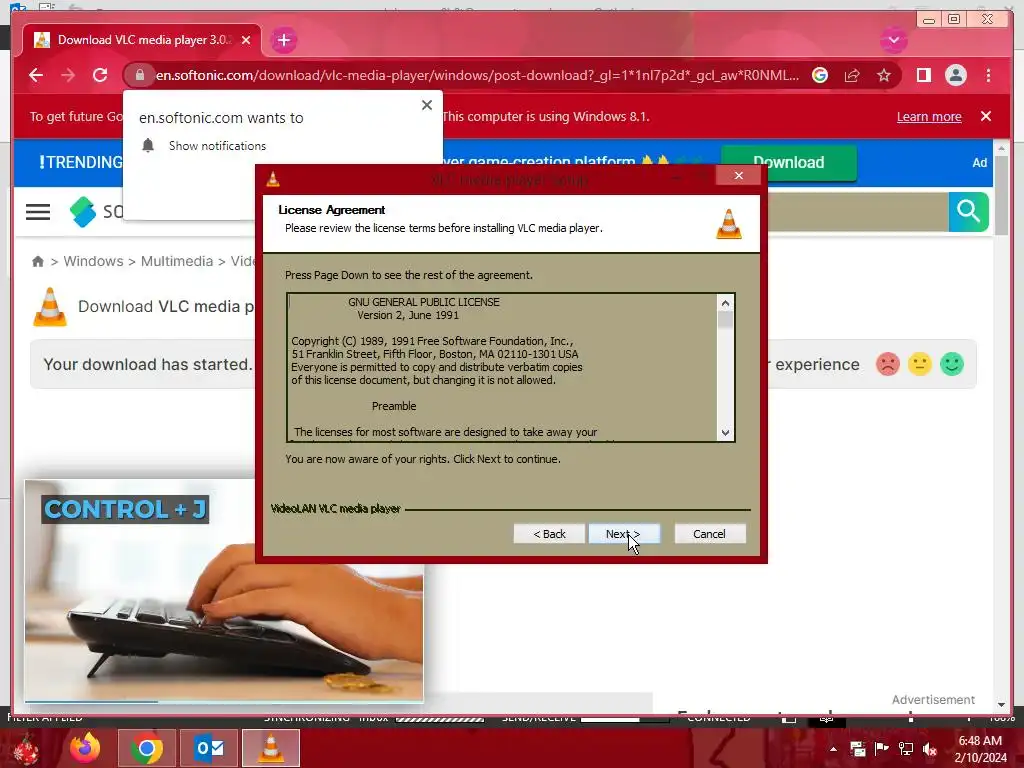The width and height of the screenshot is (1024, 768).
Task: Cancel the VLC media player setup
Action: [x=709, y=534]
